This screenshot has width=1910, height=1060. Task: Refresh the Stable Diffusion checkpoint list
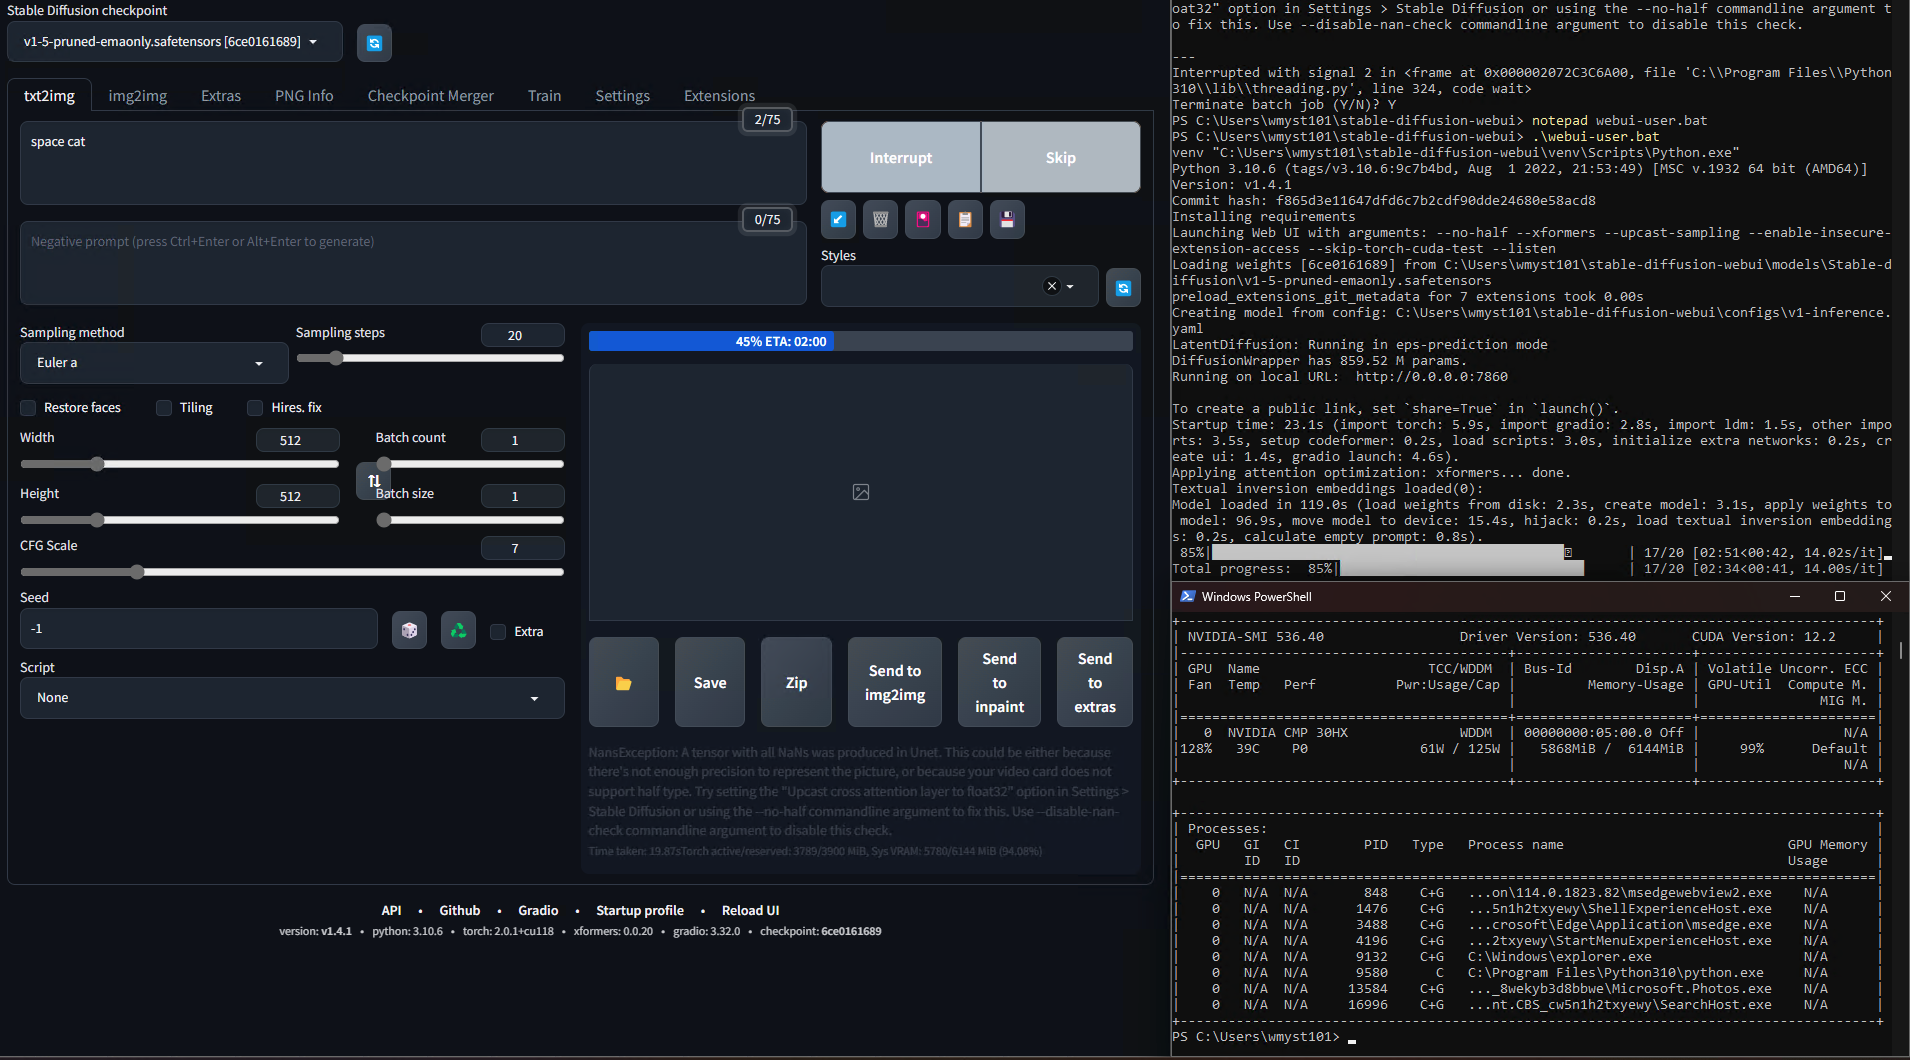pos(374,43)
